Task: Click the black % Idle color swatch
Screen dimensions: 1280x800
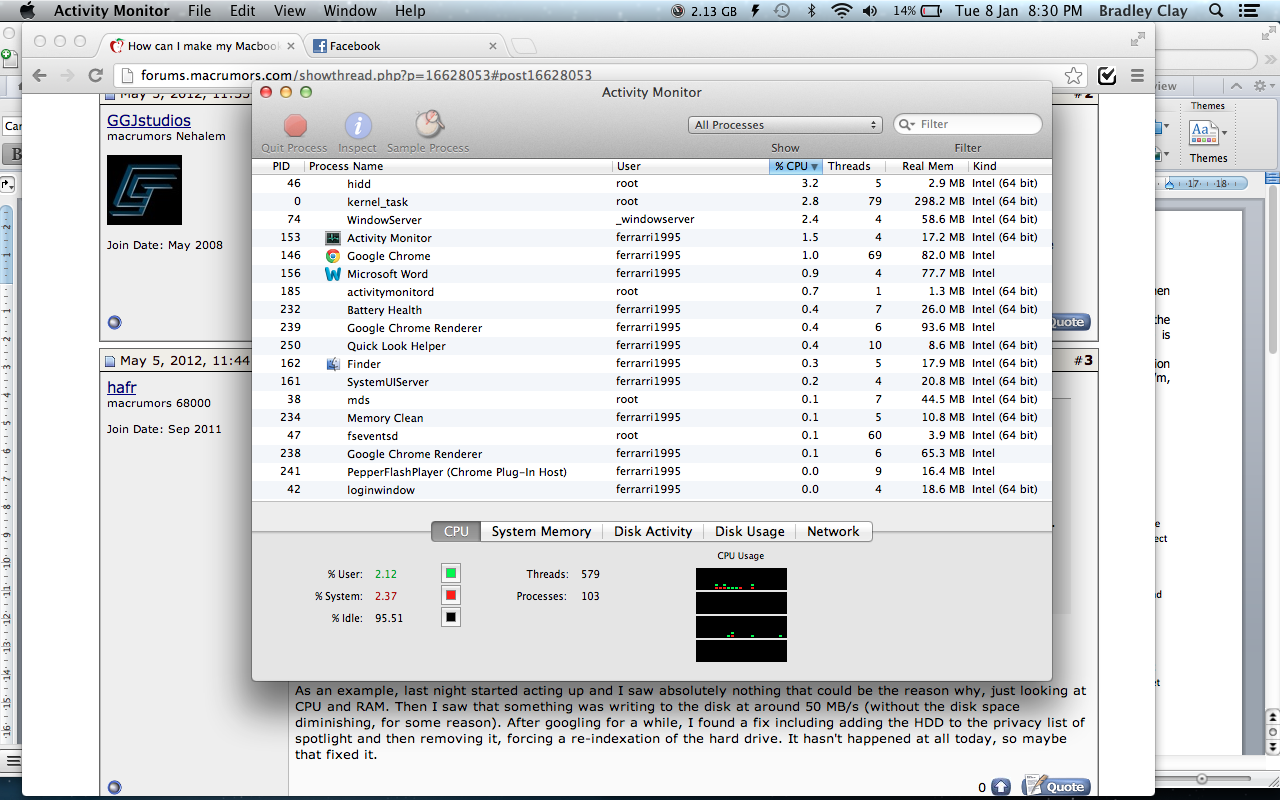Action: (x=451, y=617)
